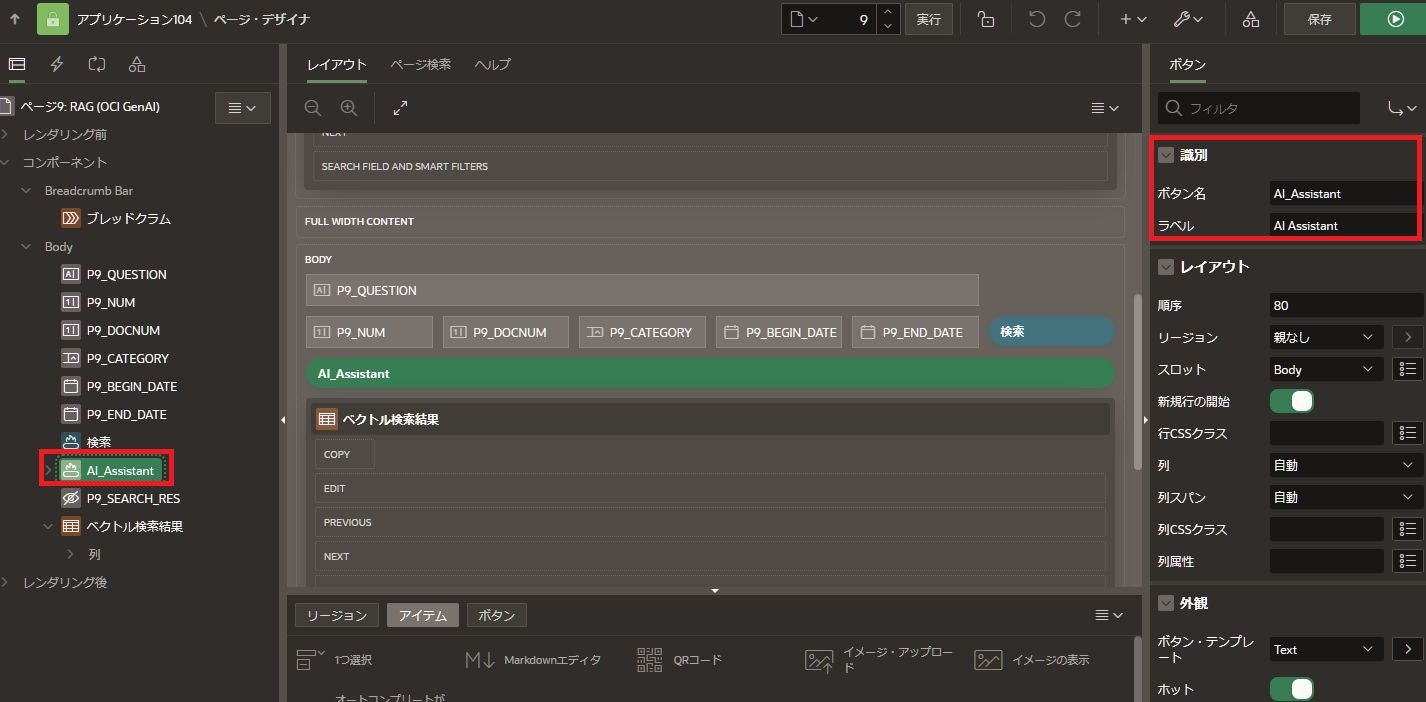1426x702 pixels.
Task: Click the page lock icon in toolbar
Action: (986, 19)
